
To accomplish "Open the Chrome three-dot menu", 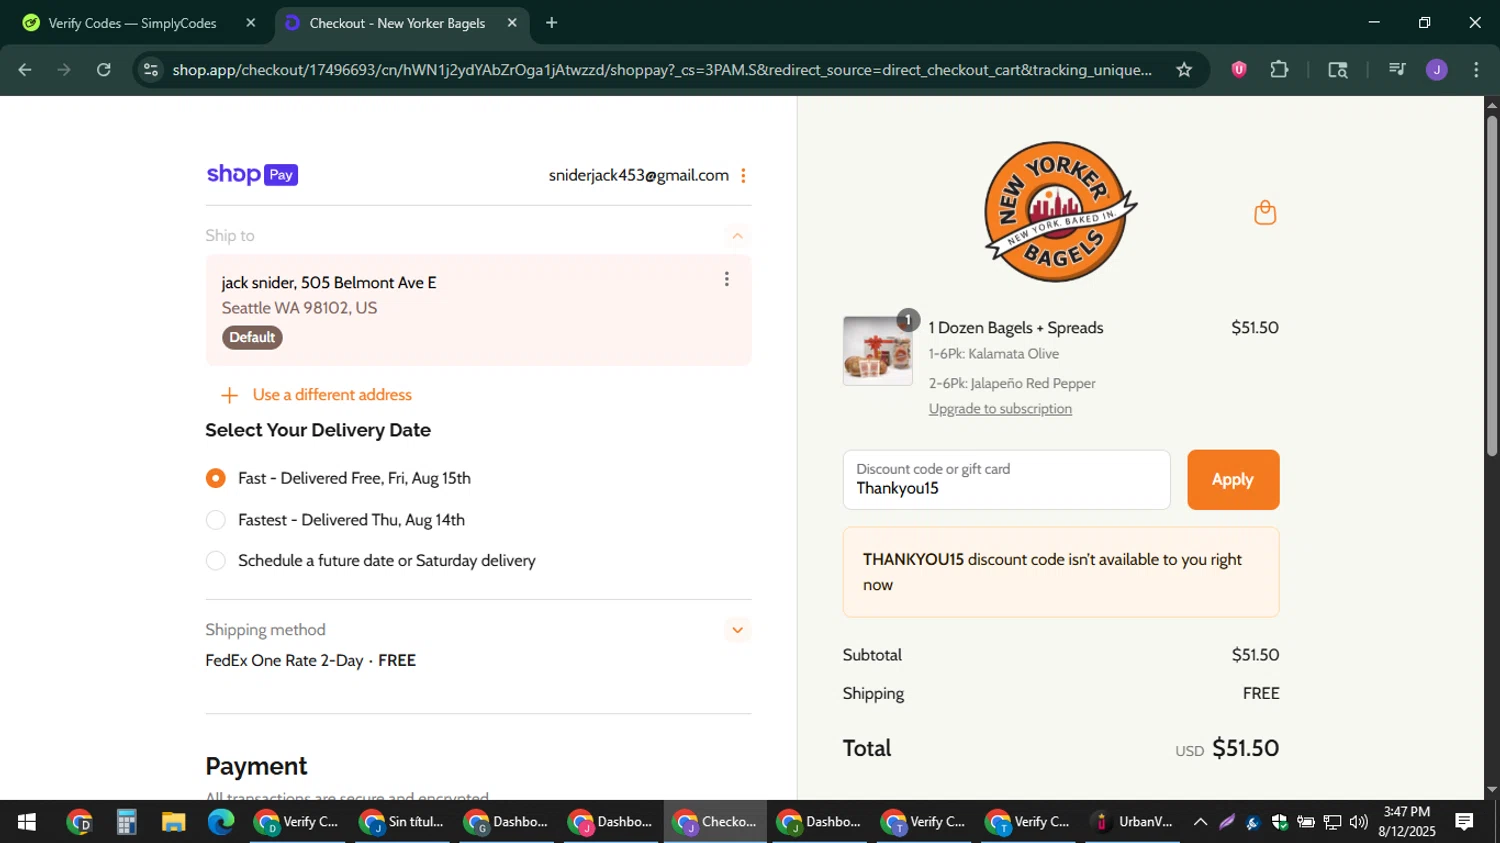I will click(x=1476, y=70).
